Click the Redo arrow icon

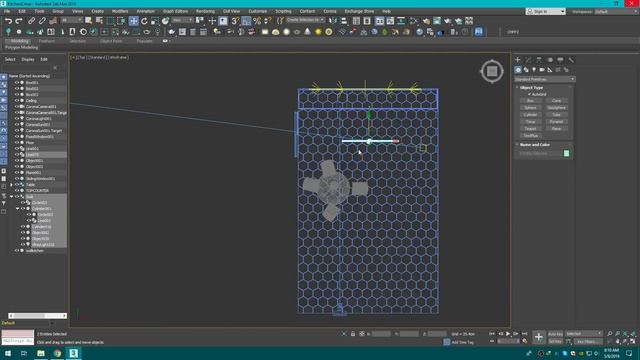click(x=19, y=21)
